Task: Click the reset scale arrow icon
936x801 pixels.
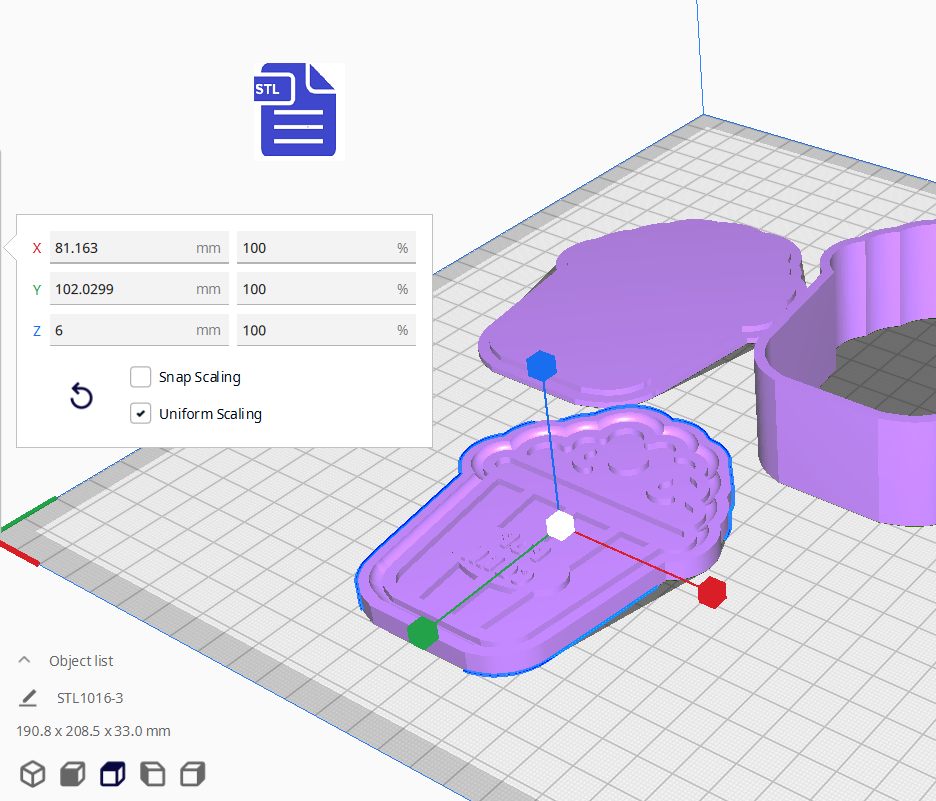Action: click(x=81, y=397)
